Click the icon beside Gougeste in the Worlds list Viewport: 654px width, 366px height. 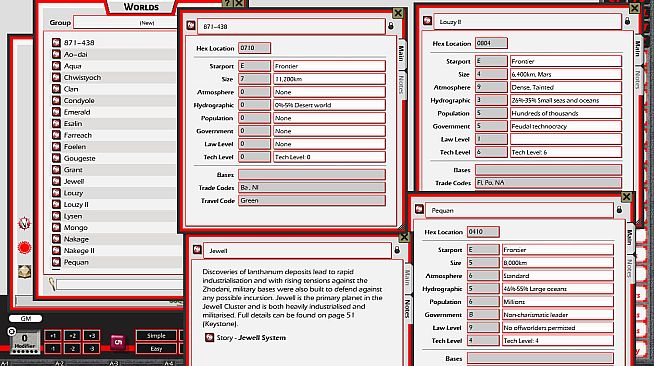(x=56, y=158)
